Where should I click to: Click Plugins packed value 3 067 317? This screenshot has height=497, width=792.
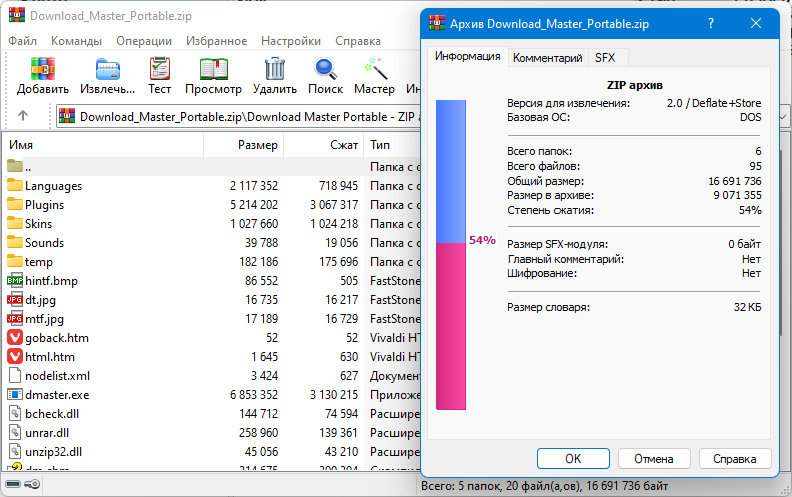pos(334,205)
